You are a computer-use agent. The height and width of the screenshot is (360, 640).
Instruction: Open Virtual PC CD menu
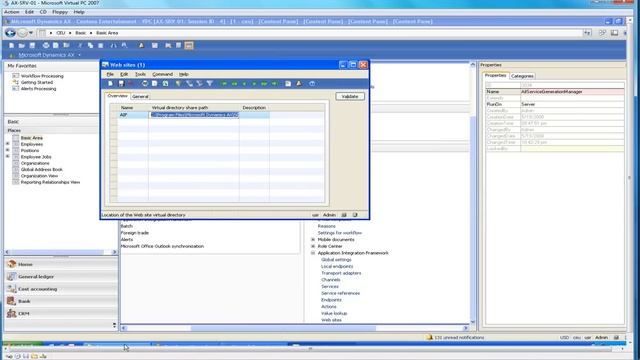[x=43, y=12]
